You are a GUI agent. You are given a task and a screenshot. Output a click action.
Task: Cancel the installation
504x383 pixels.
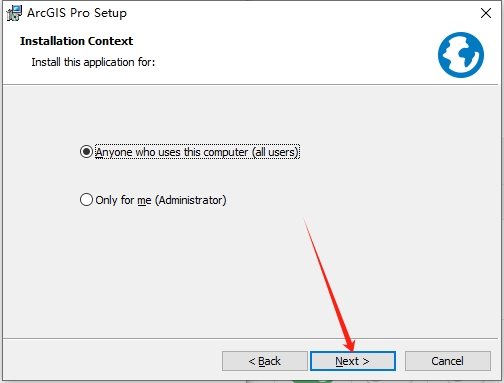click(x=448, y=361)
